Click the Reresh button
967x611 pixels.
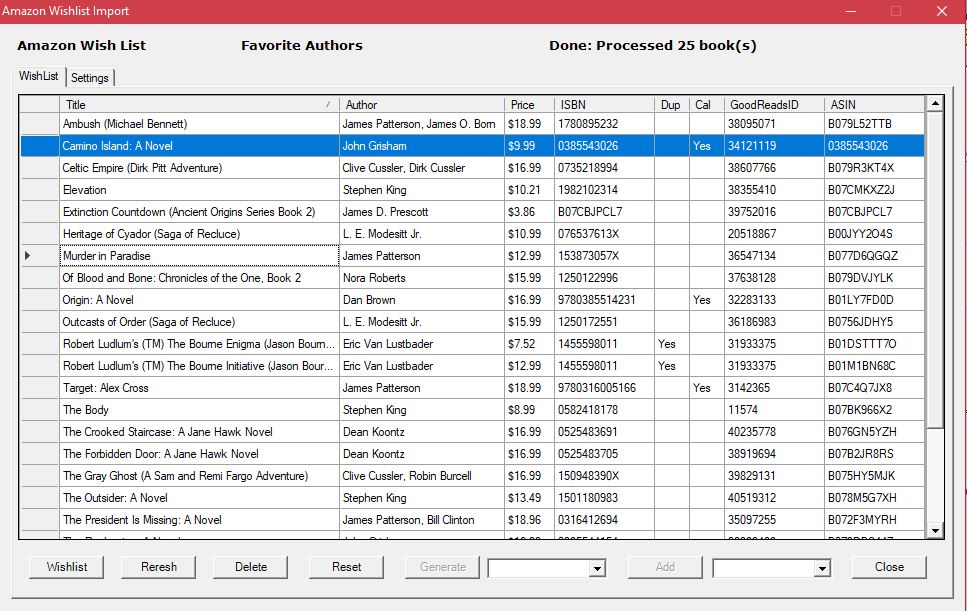tap(158, 567)
